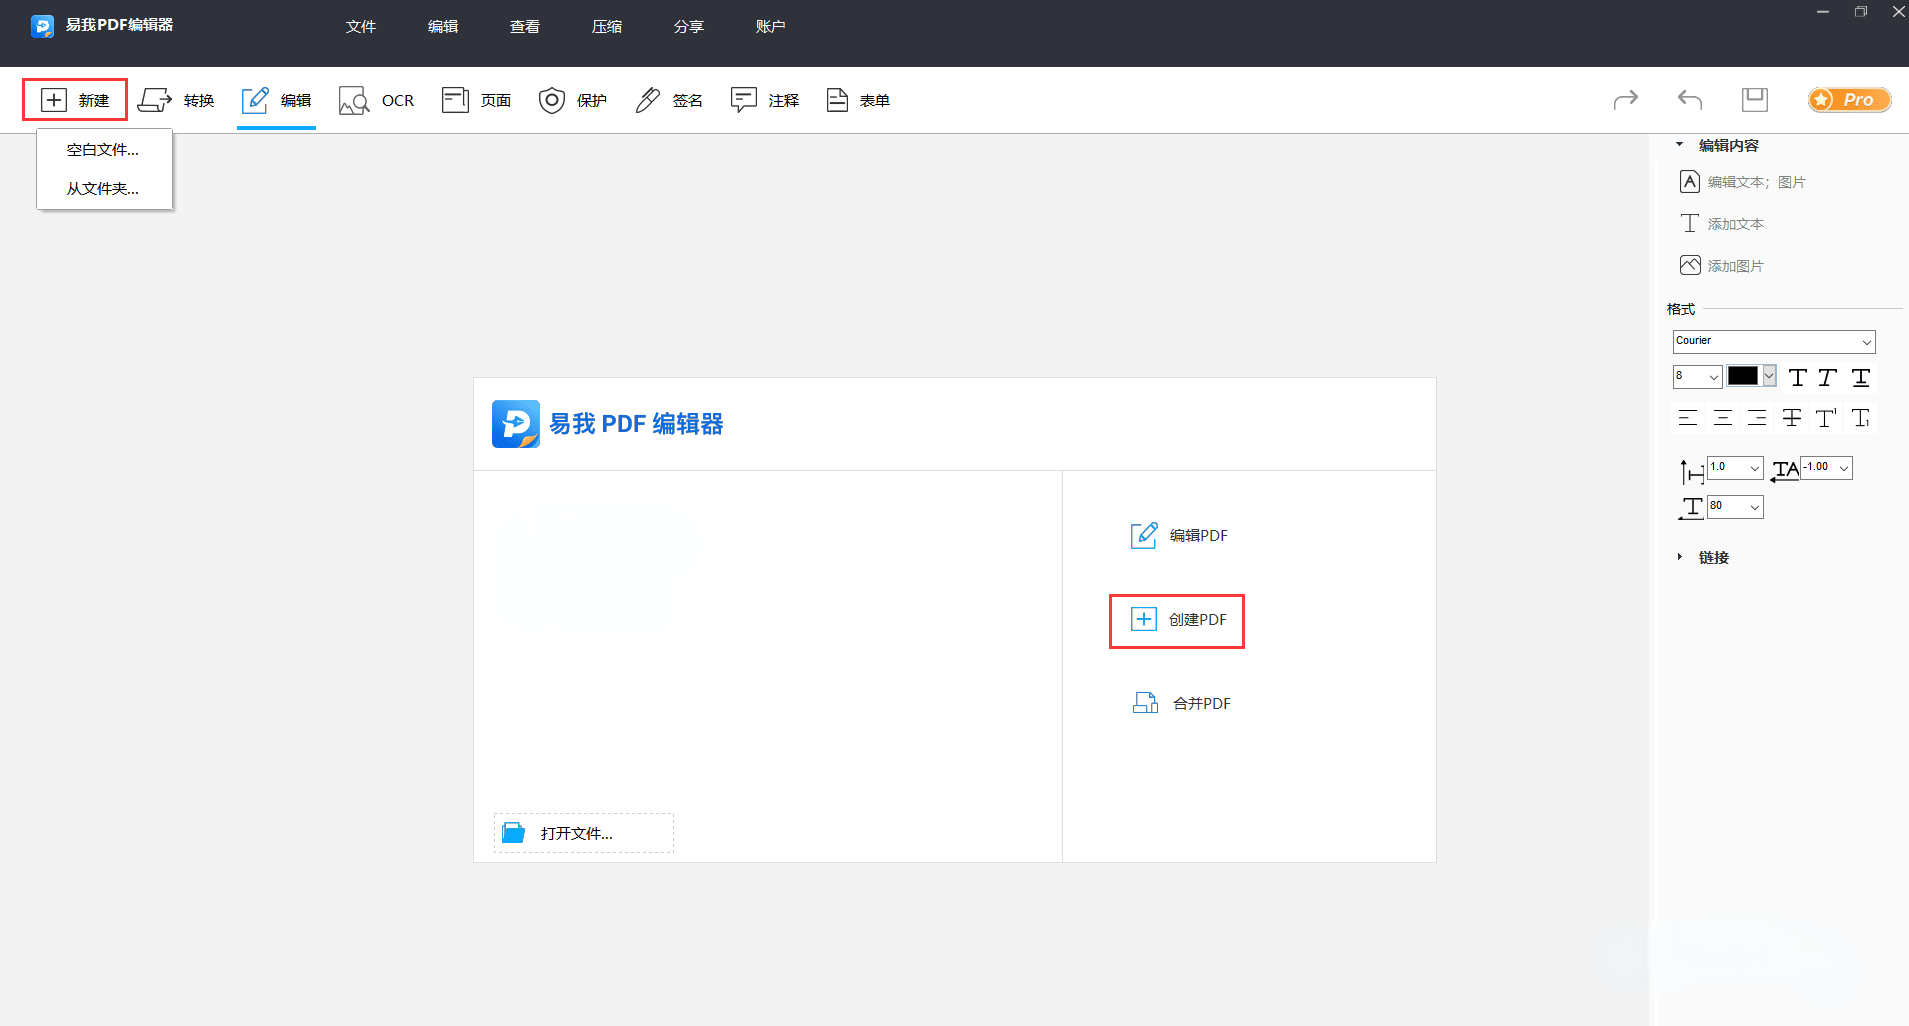The image size is (1909, 1026).
Task: Toggle strikethrough text formatting
Action: [x=1792, y=418]
